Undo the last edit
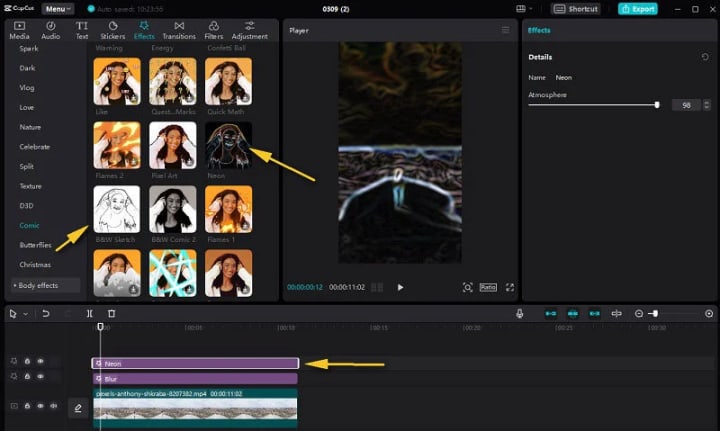The width and height of the screenshot is (720, 431). [46, 313]
